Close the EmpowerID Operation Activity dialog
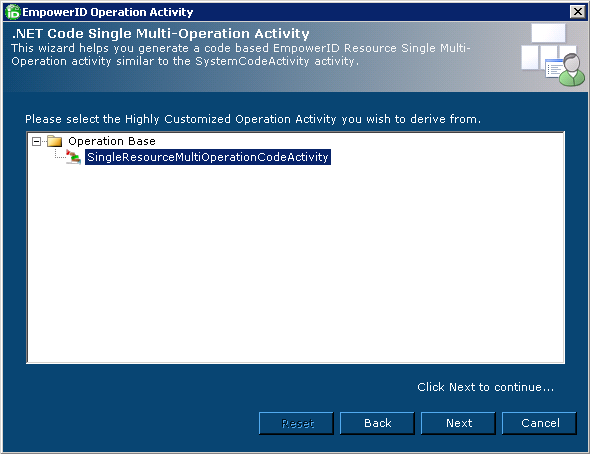Image resolution: width=590 pixels, height=454 pixels. [x=578, y=12]
